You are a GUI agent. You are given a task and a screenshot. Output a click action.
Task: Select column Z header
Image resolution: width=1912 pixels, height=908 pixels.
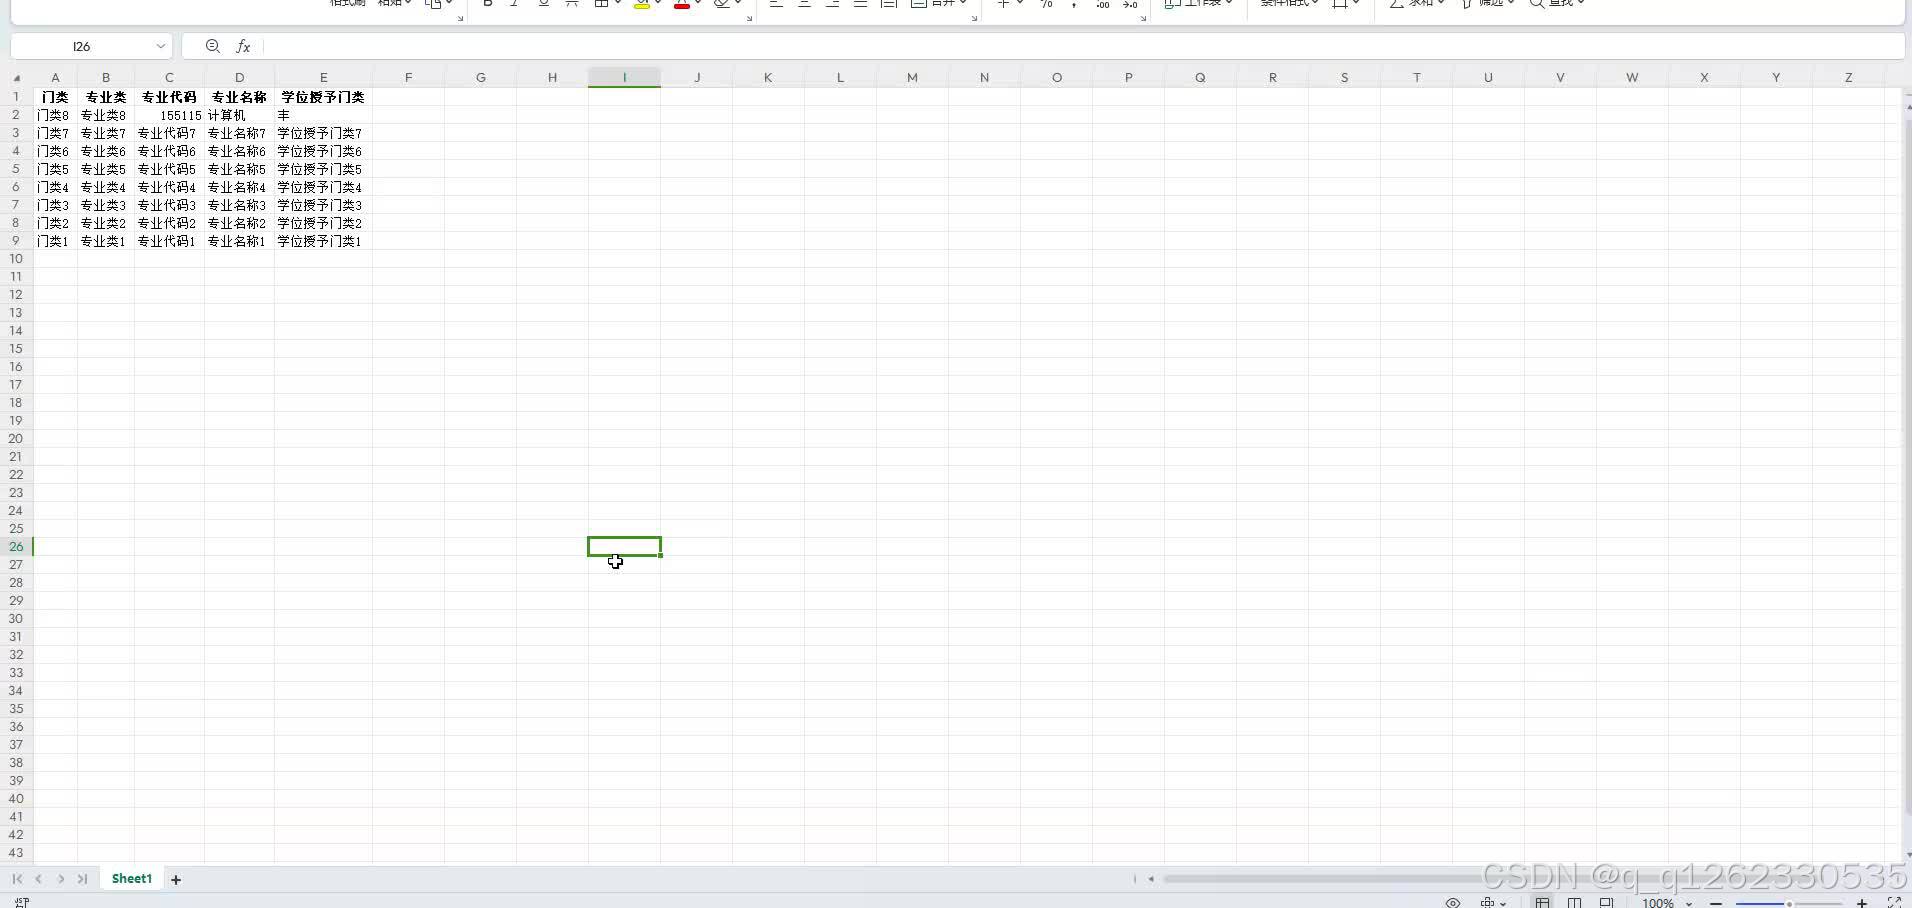[x=1848, y=77]
